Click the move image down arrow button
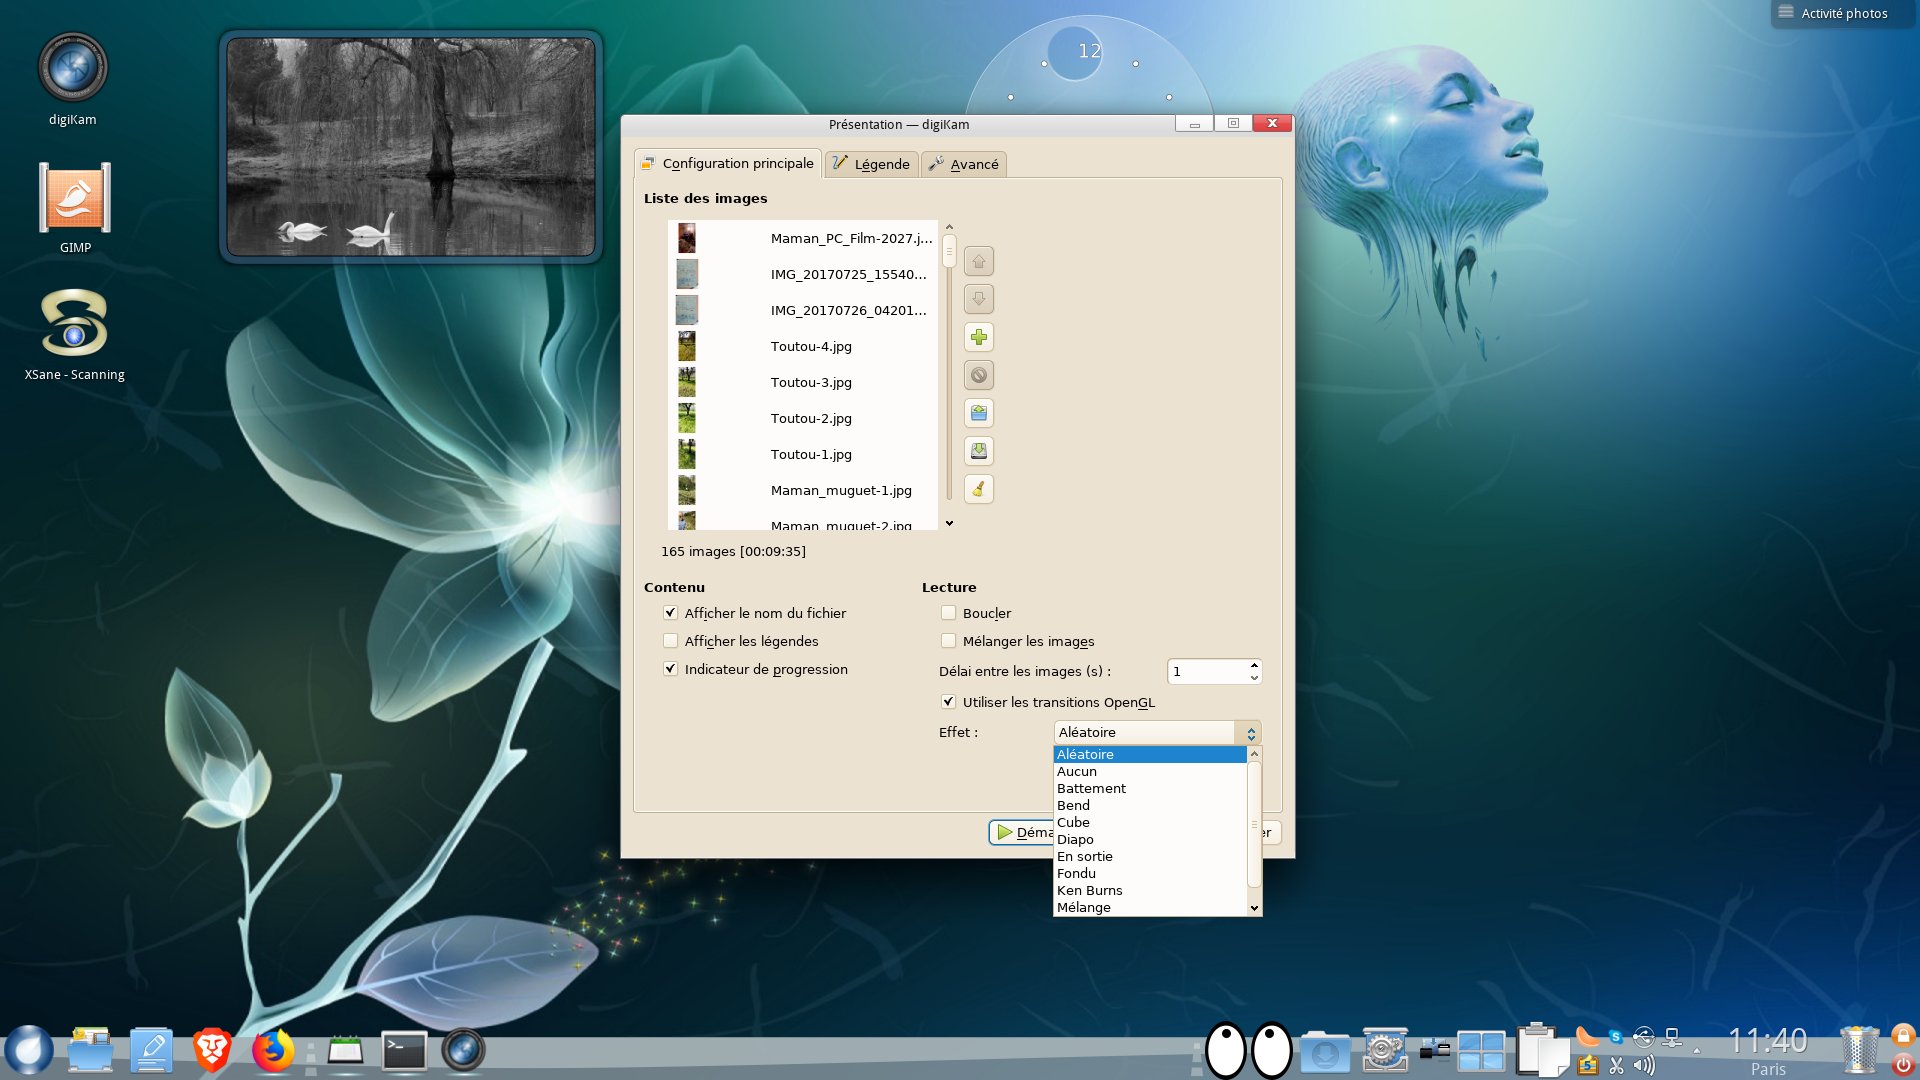The image size is (1920, 1080). 978,299
